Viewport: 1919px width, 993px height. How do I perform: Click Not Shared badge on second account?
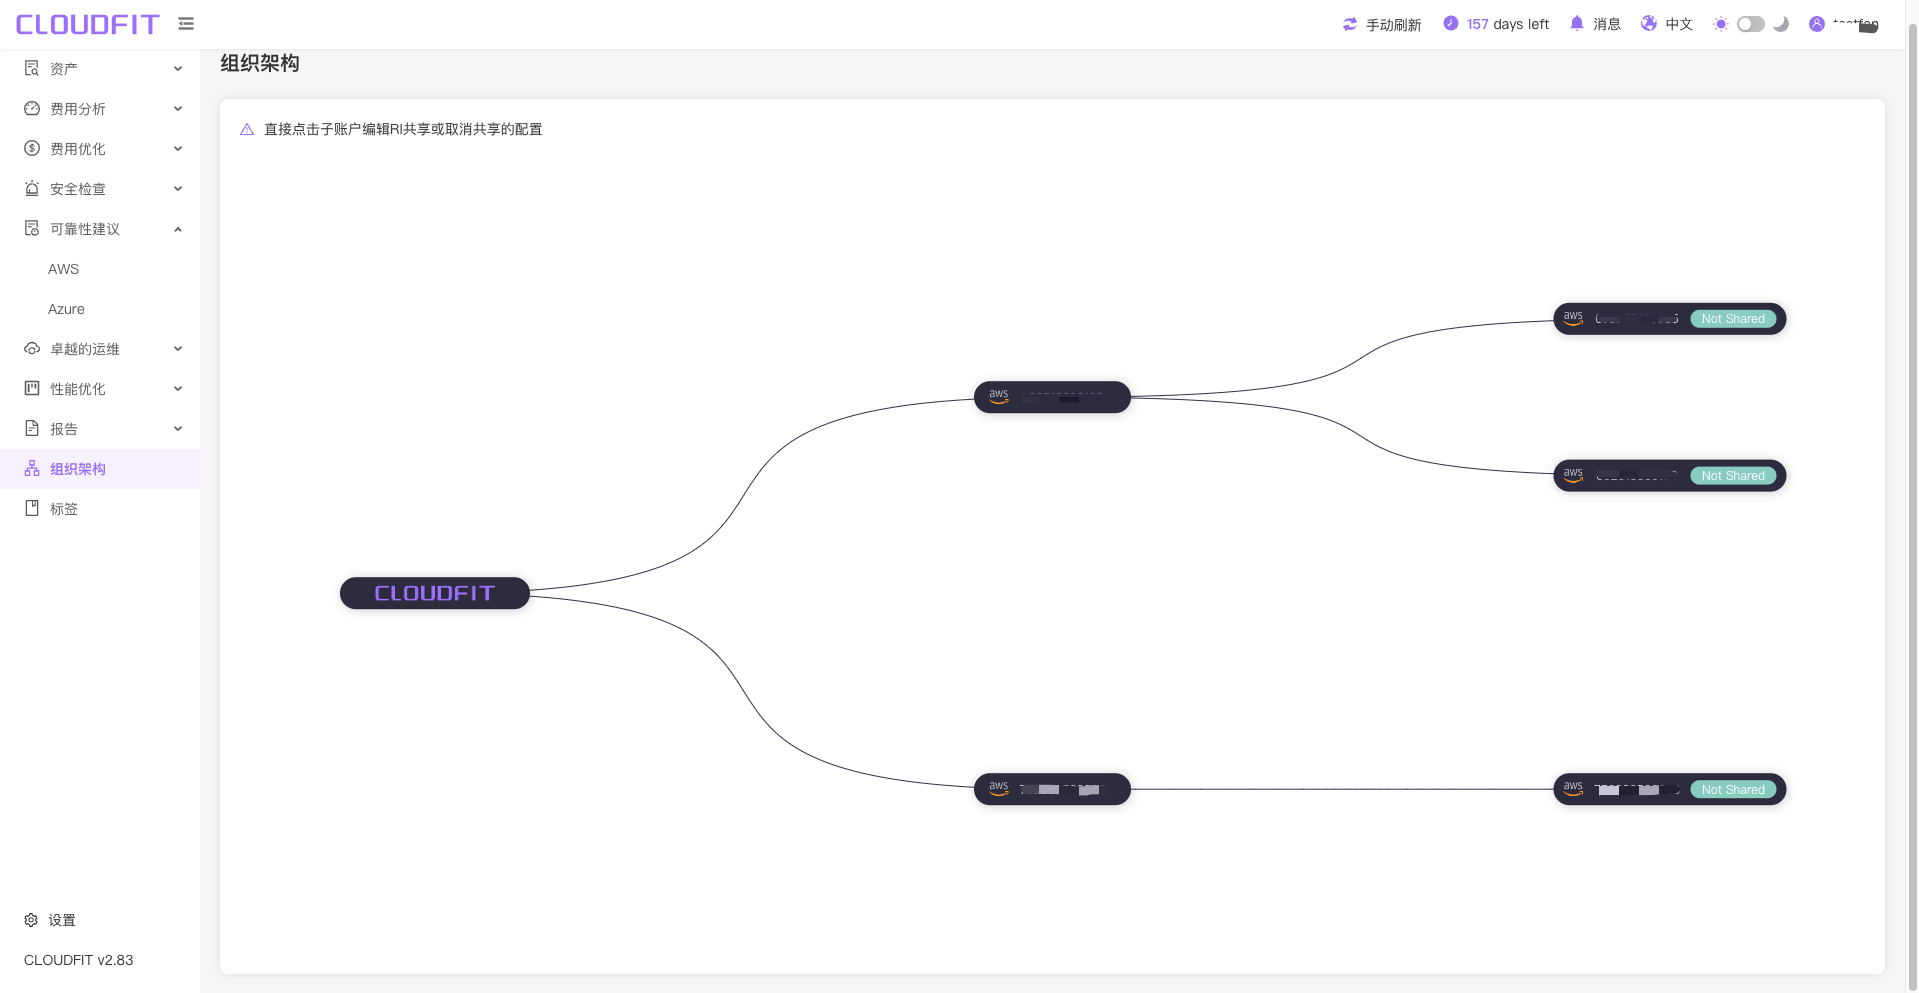pos(1733,476)
